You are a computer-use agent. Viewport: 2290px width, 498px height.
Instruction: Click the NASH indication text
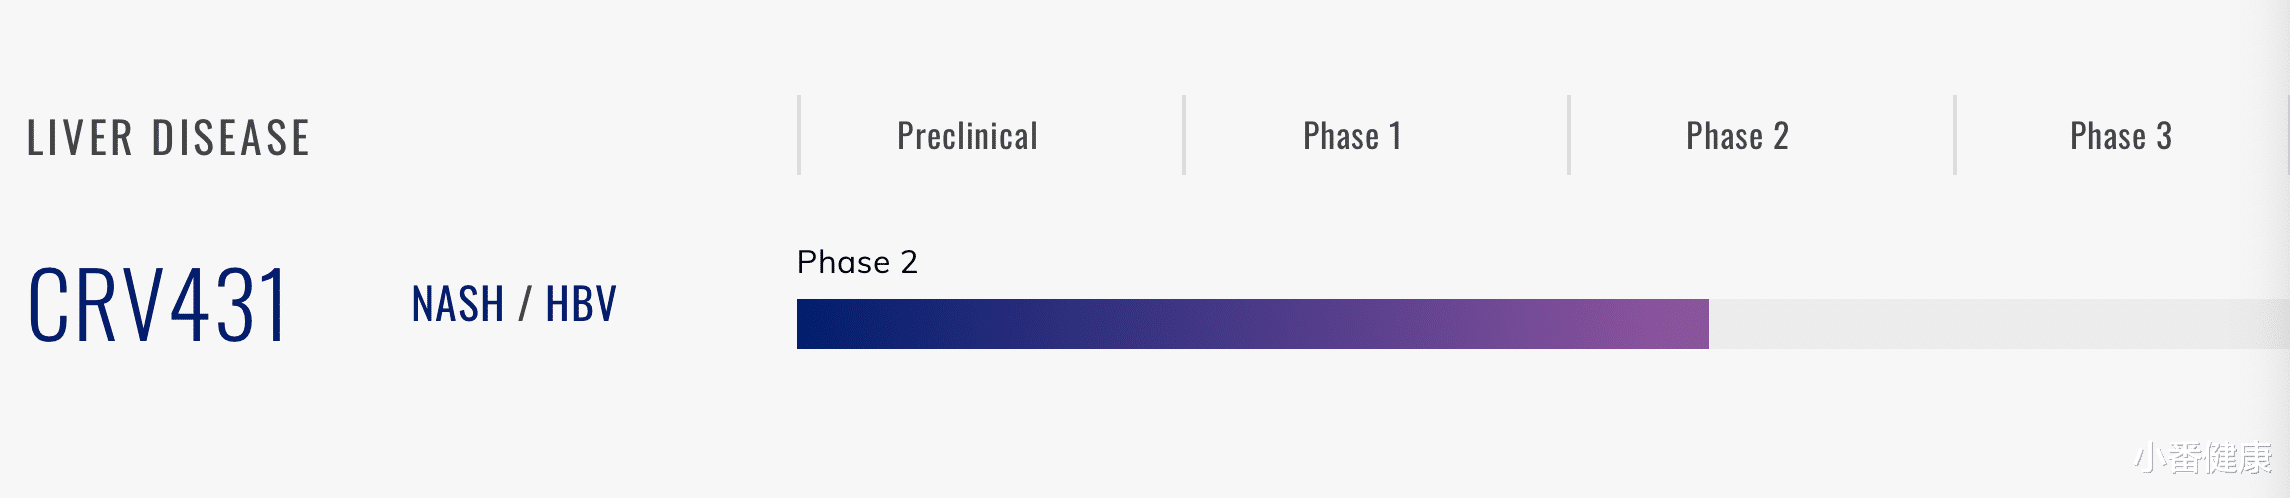pos(458,304)
